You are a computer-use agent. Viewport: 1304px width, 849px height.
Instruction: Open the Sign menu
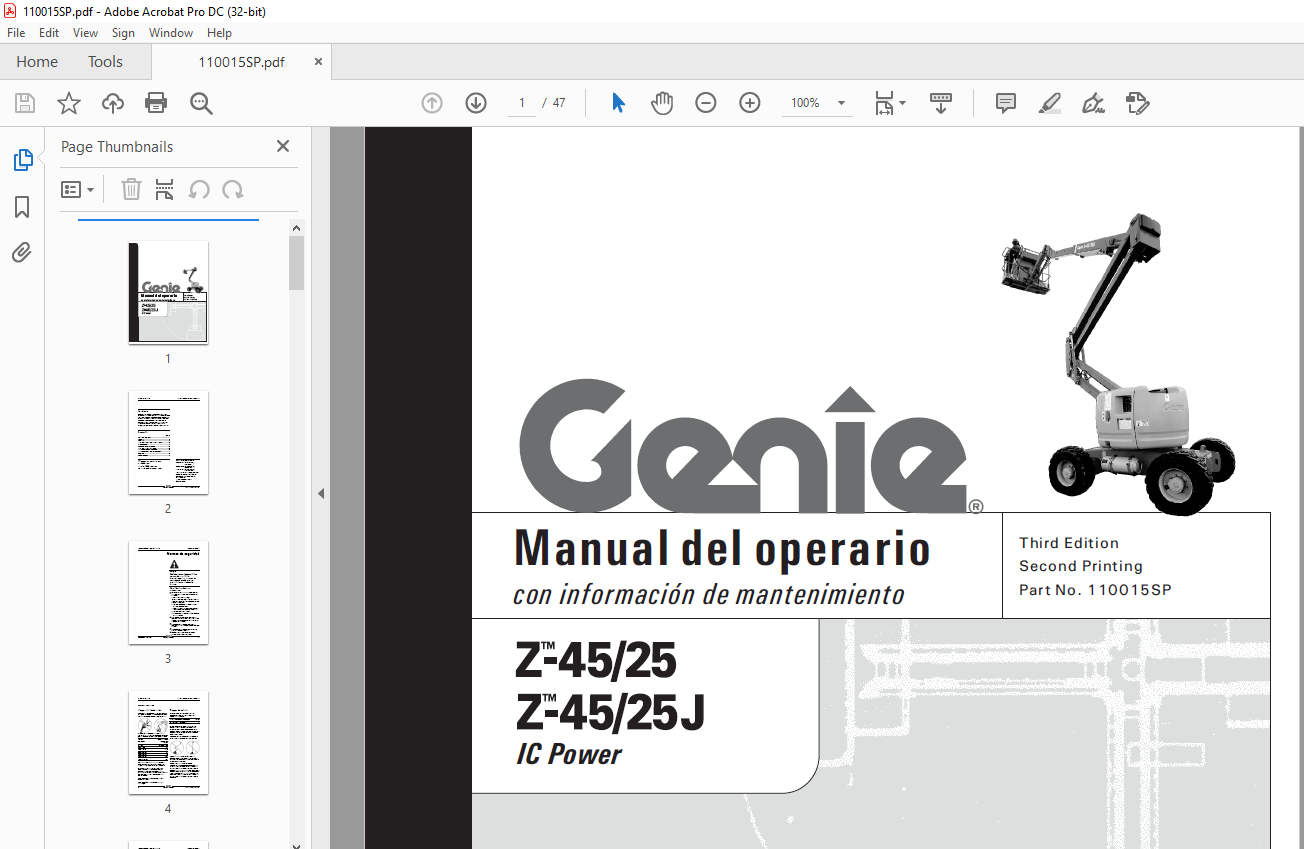123,33
